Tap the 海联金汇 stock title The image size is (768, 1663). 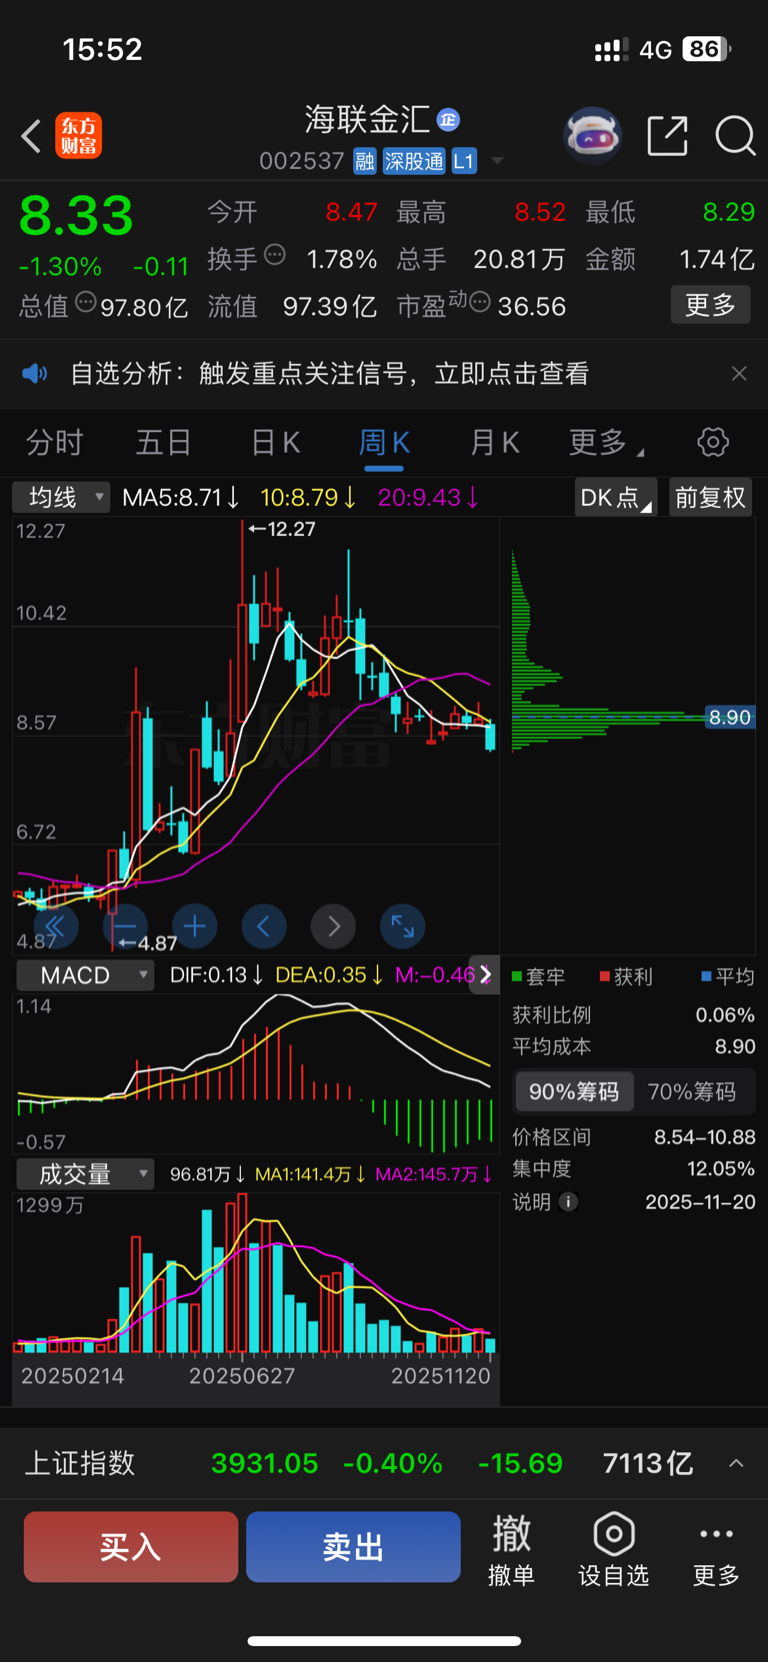pyautogui.click(x=367, y=120)
